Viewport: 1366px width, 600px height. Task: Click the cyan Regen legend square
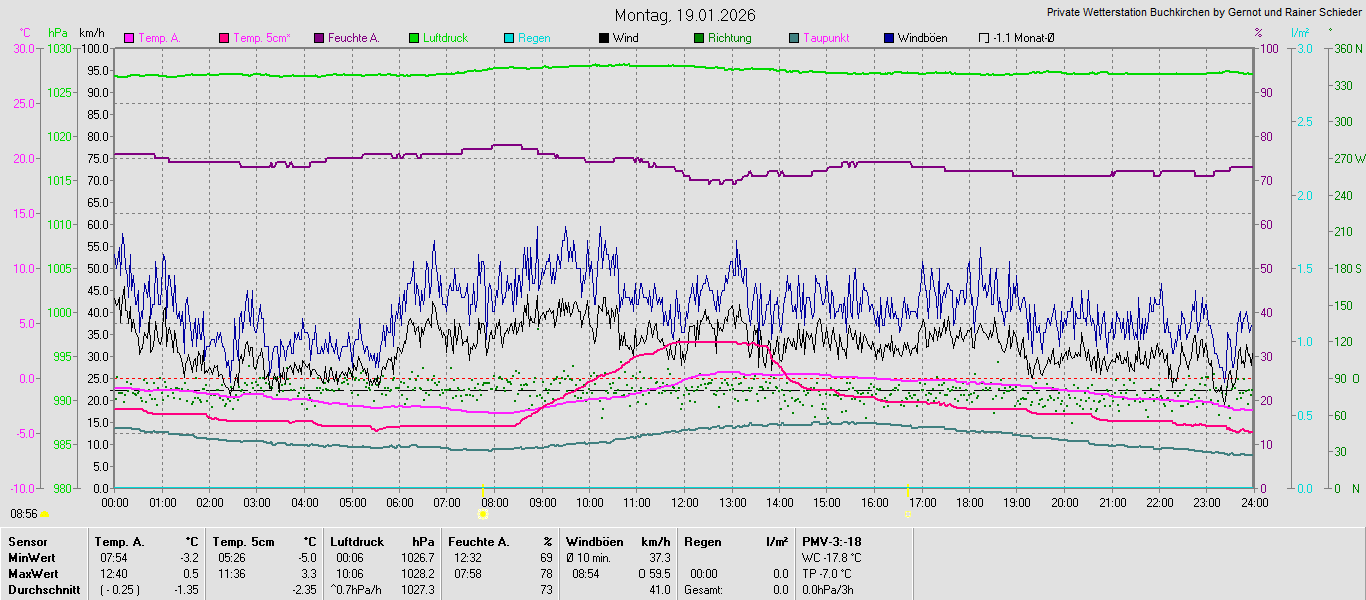509,38
